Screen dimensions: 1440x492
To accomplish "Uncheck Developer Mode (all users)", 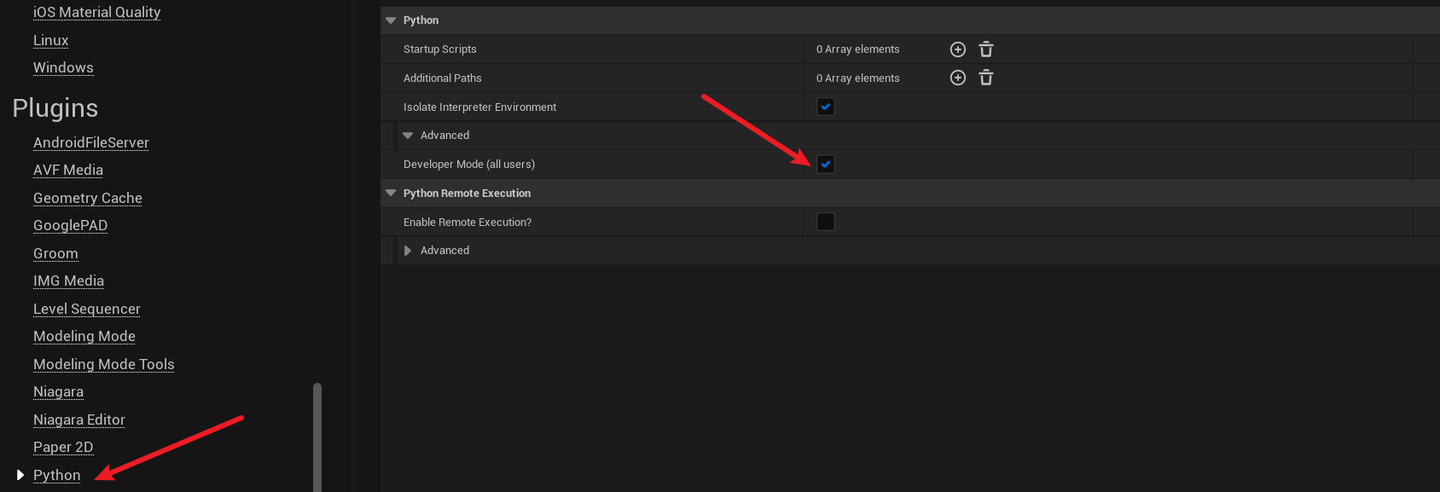I will (825, 164).
